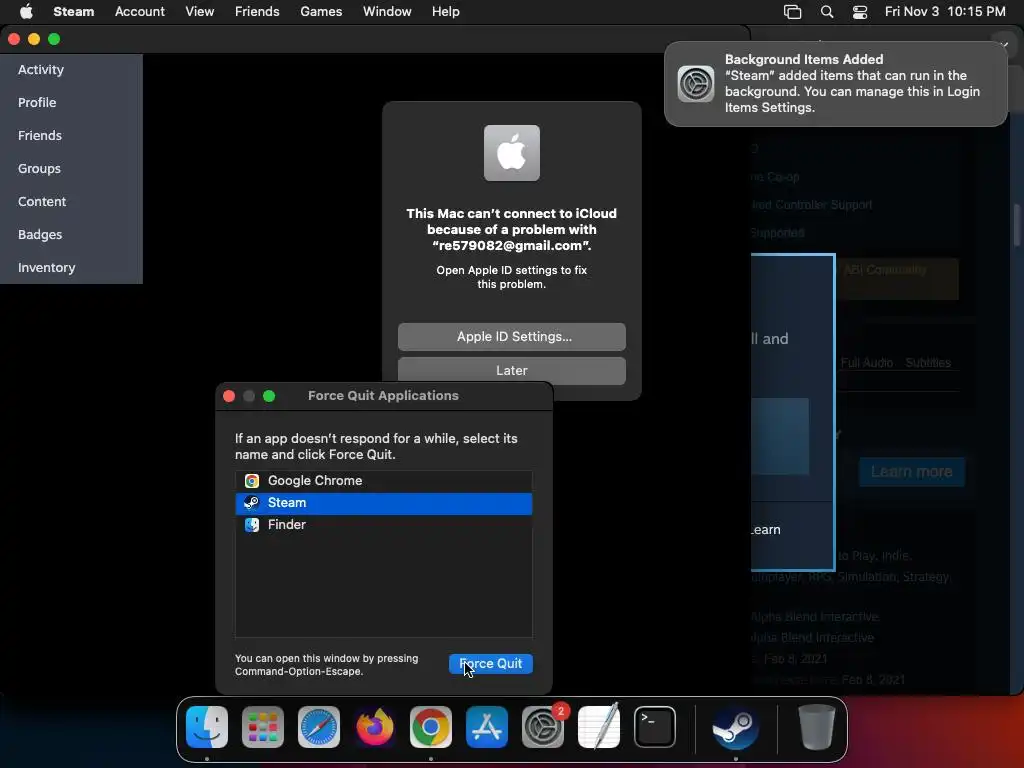Viewport: 1024px width, 768px height.
Task: Select Google Chrome in Force Quit list
Action: point(383,481)
